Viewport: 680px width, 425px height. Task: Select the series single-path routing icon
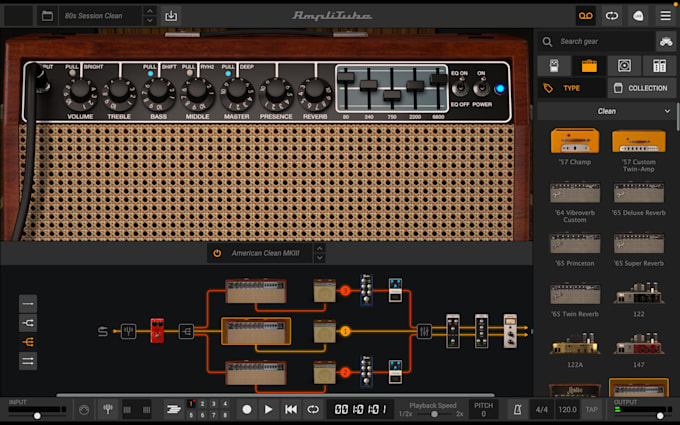tap(28, 304)
